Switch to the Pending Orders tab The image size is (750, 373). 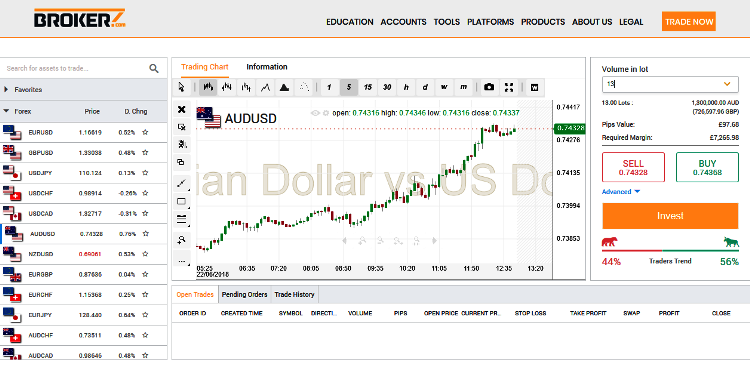(244, 295)
